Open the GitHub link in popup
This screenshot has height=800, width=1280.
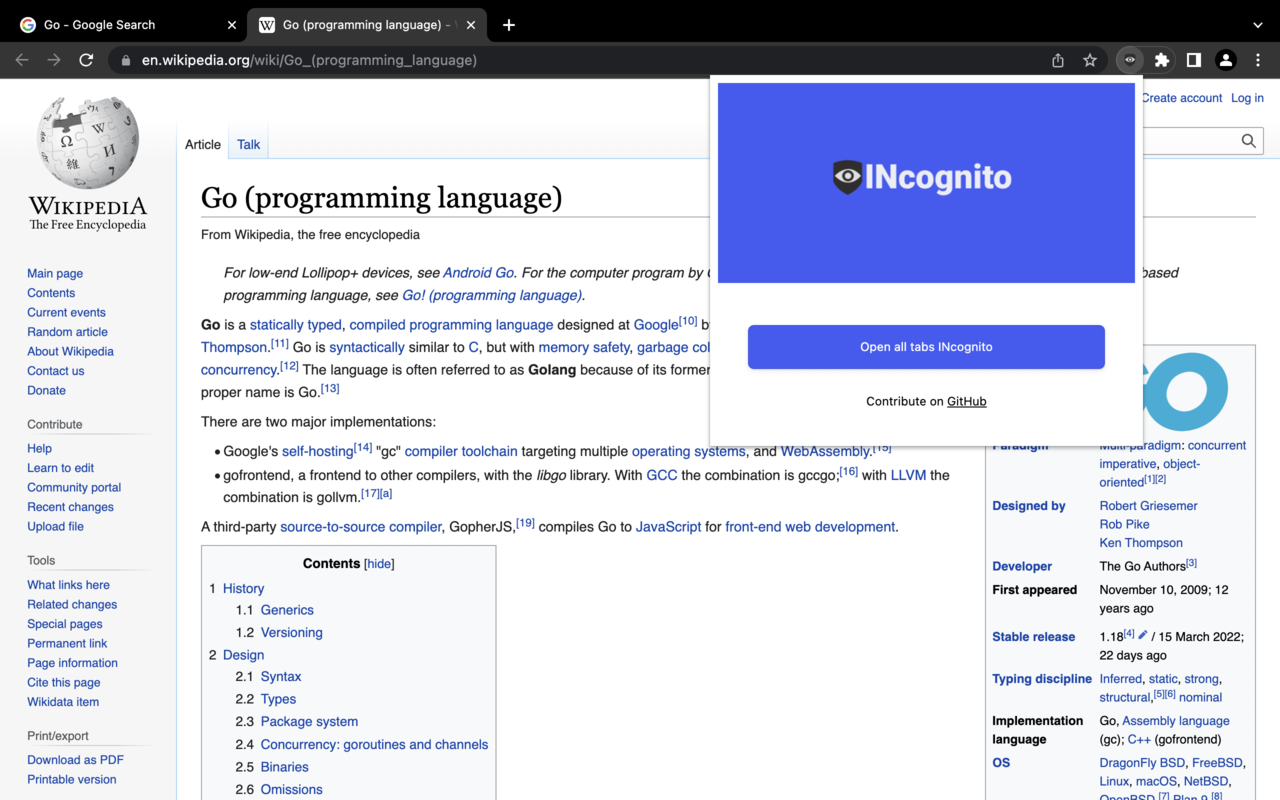966,401
